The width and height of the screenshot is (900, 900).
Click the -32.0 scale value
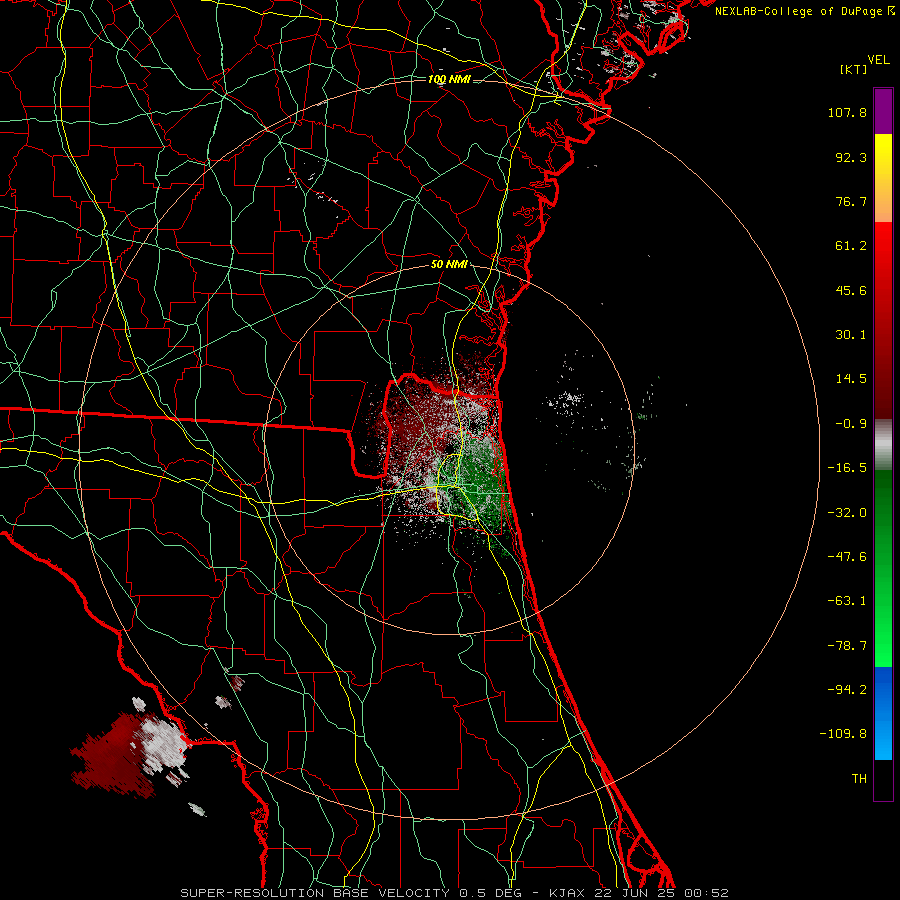click(x=847, y=513)
